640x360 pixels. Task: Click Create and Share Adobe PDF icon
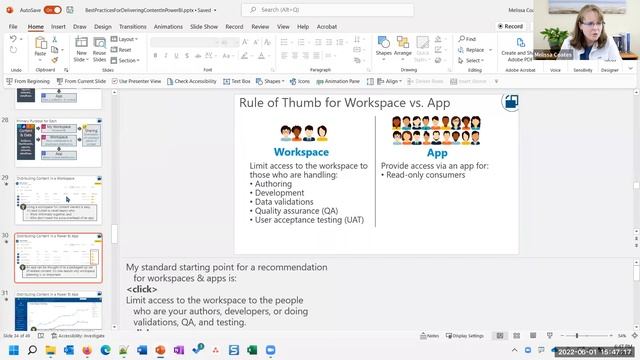point(520,42)
